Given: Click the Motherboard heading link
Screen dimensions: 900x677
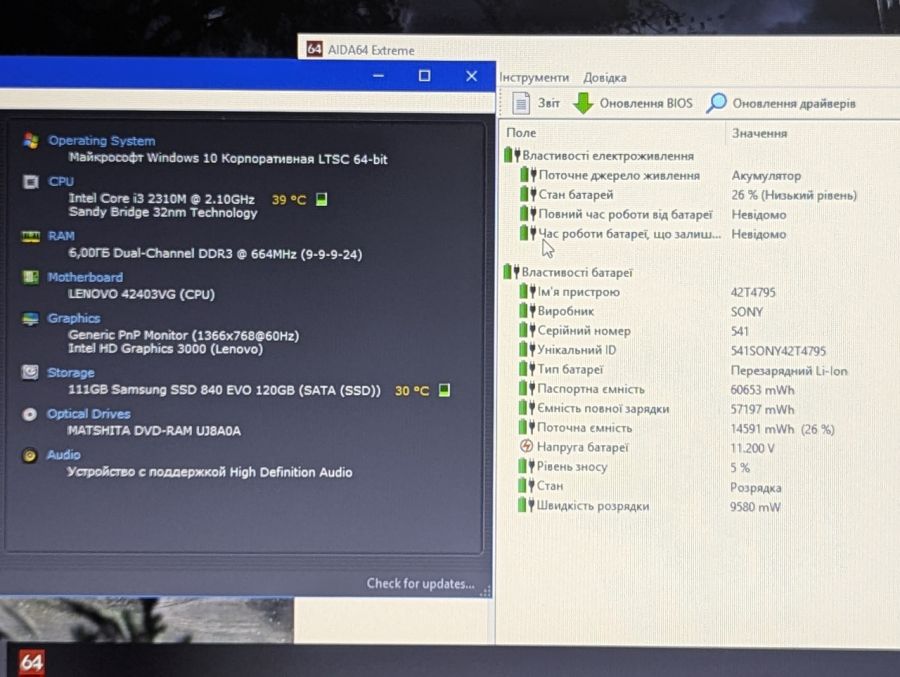Looking at the screenshot, I should click(85, 277).
